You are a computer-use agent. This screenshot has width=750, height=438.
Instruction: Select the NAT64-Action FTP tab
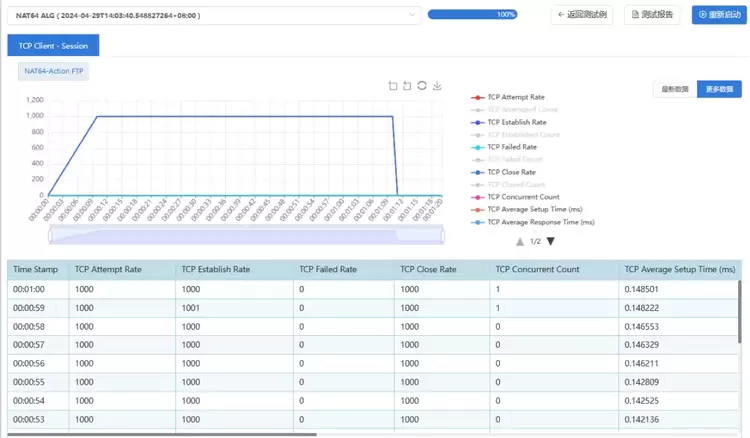pos(54,72)
